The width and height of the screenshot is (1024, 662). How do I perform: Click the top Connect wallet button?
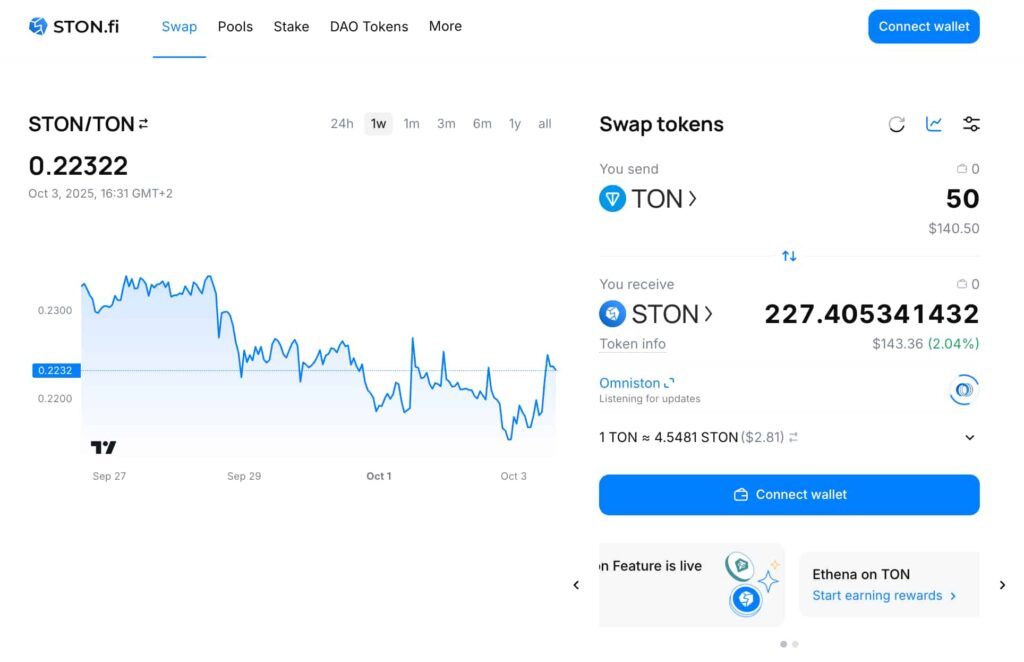[x=923, y=27]
